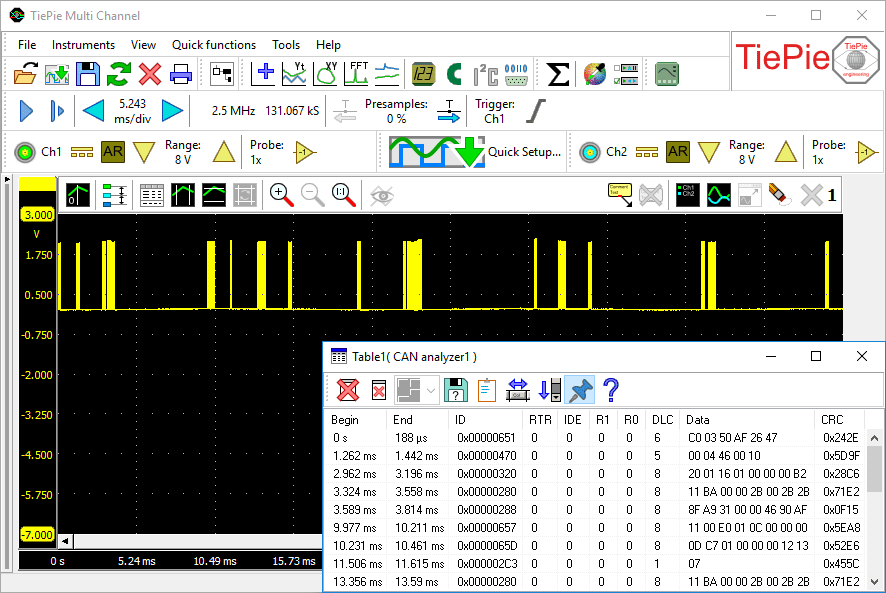Screen dimensions: 886x593
Task: Click the blue help question mark icon
Action: [x=611, y=389]
